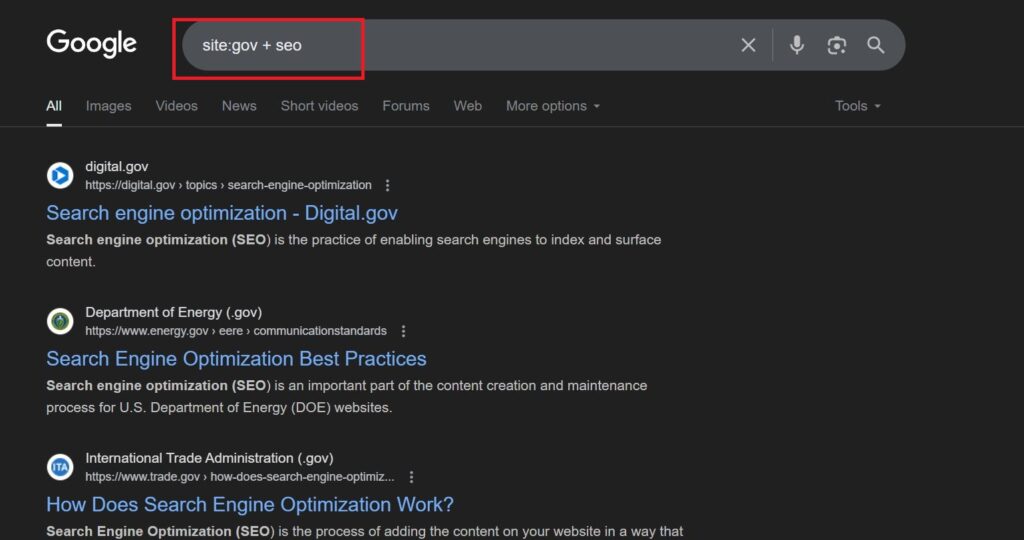Switch to the Videos tab
Image resolution: width=1024 pixels, height=540 pixels.
[176, 106]
